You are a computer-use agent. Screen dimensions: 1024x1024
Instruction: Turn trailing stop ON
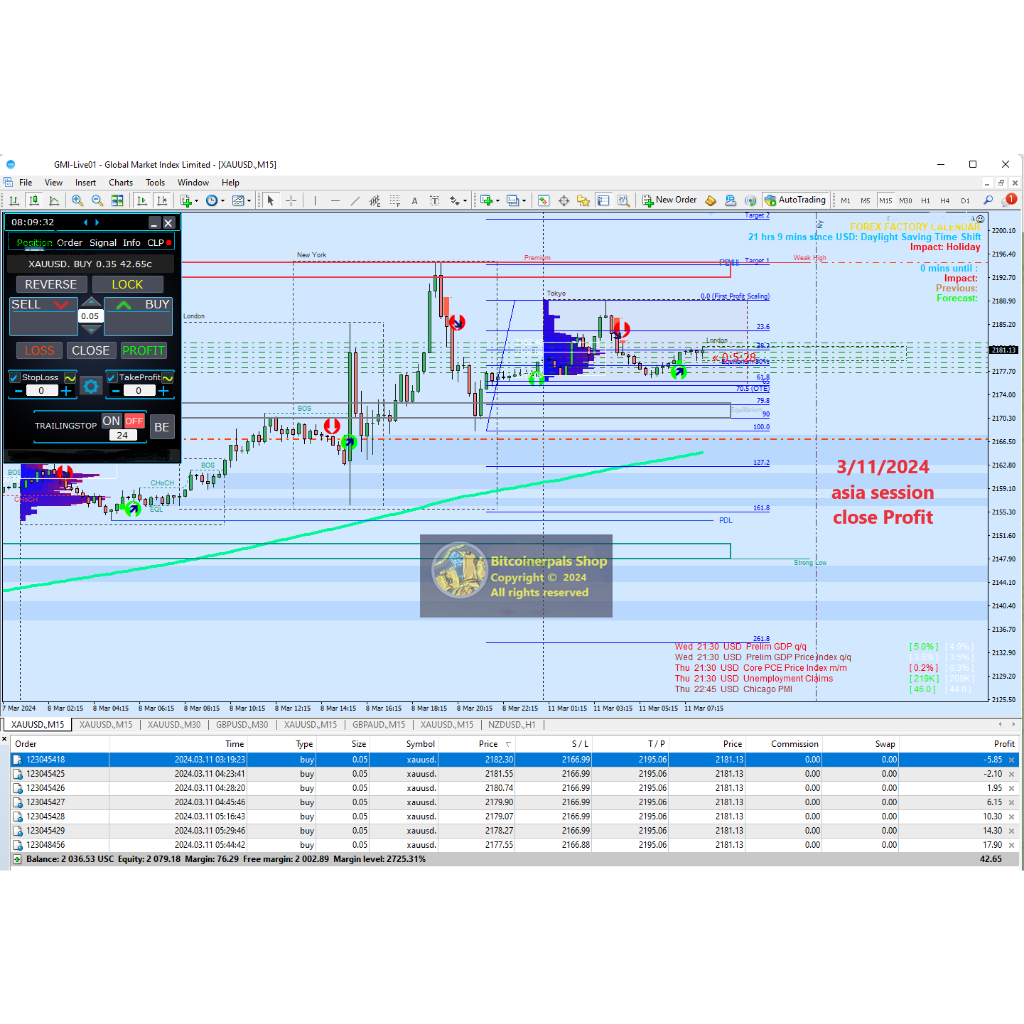[111, 421]
